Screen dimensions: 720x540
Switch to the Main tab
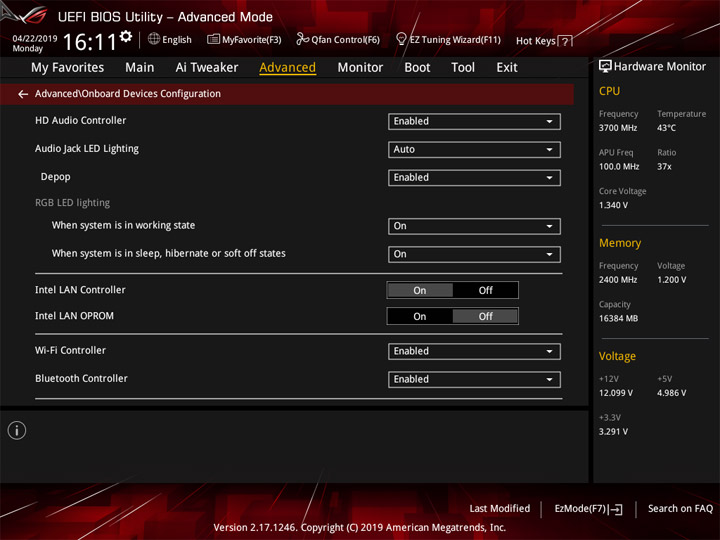[x=140, y=68]
